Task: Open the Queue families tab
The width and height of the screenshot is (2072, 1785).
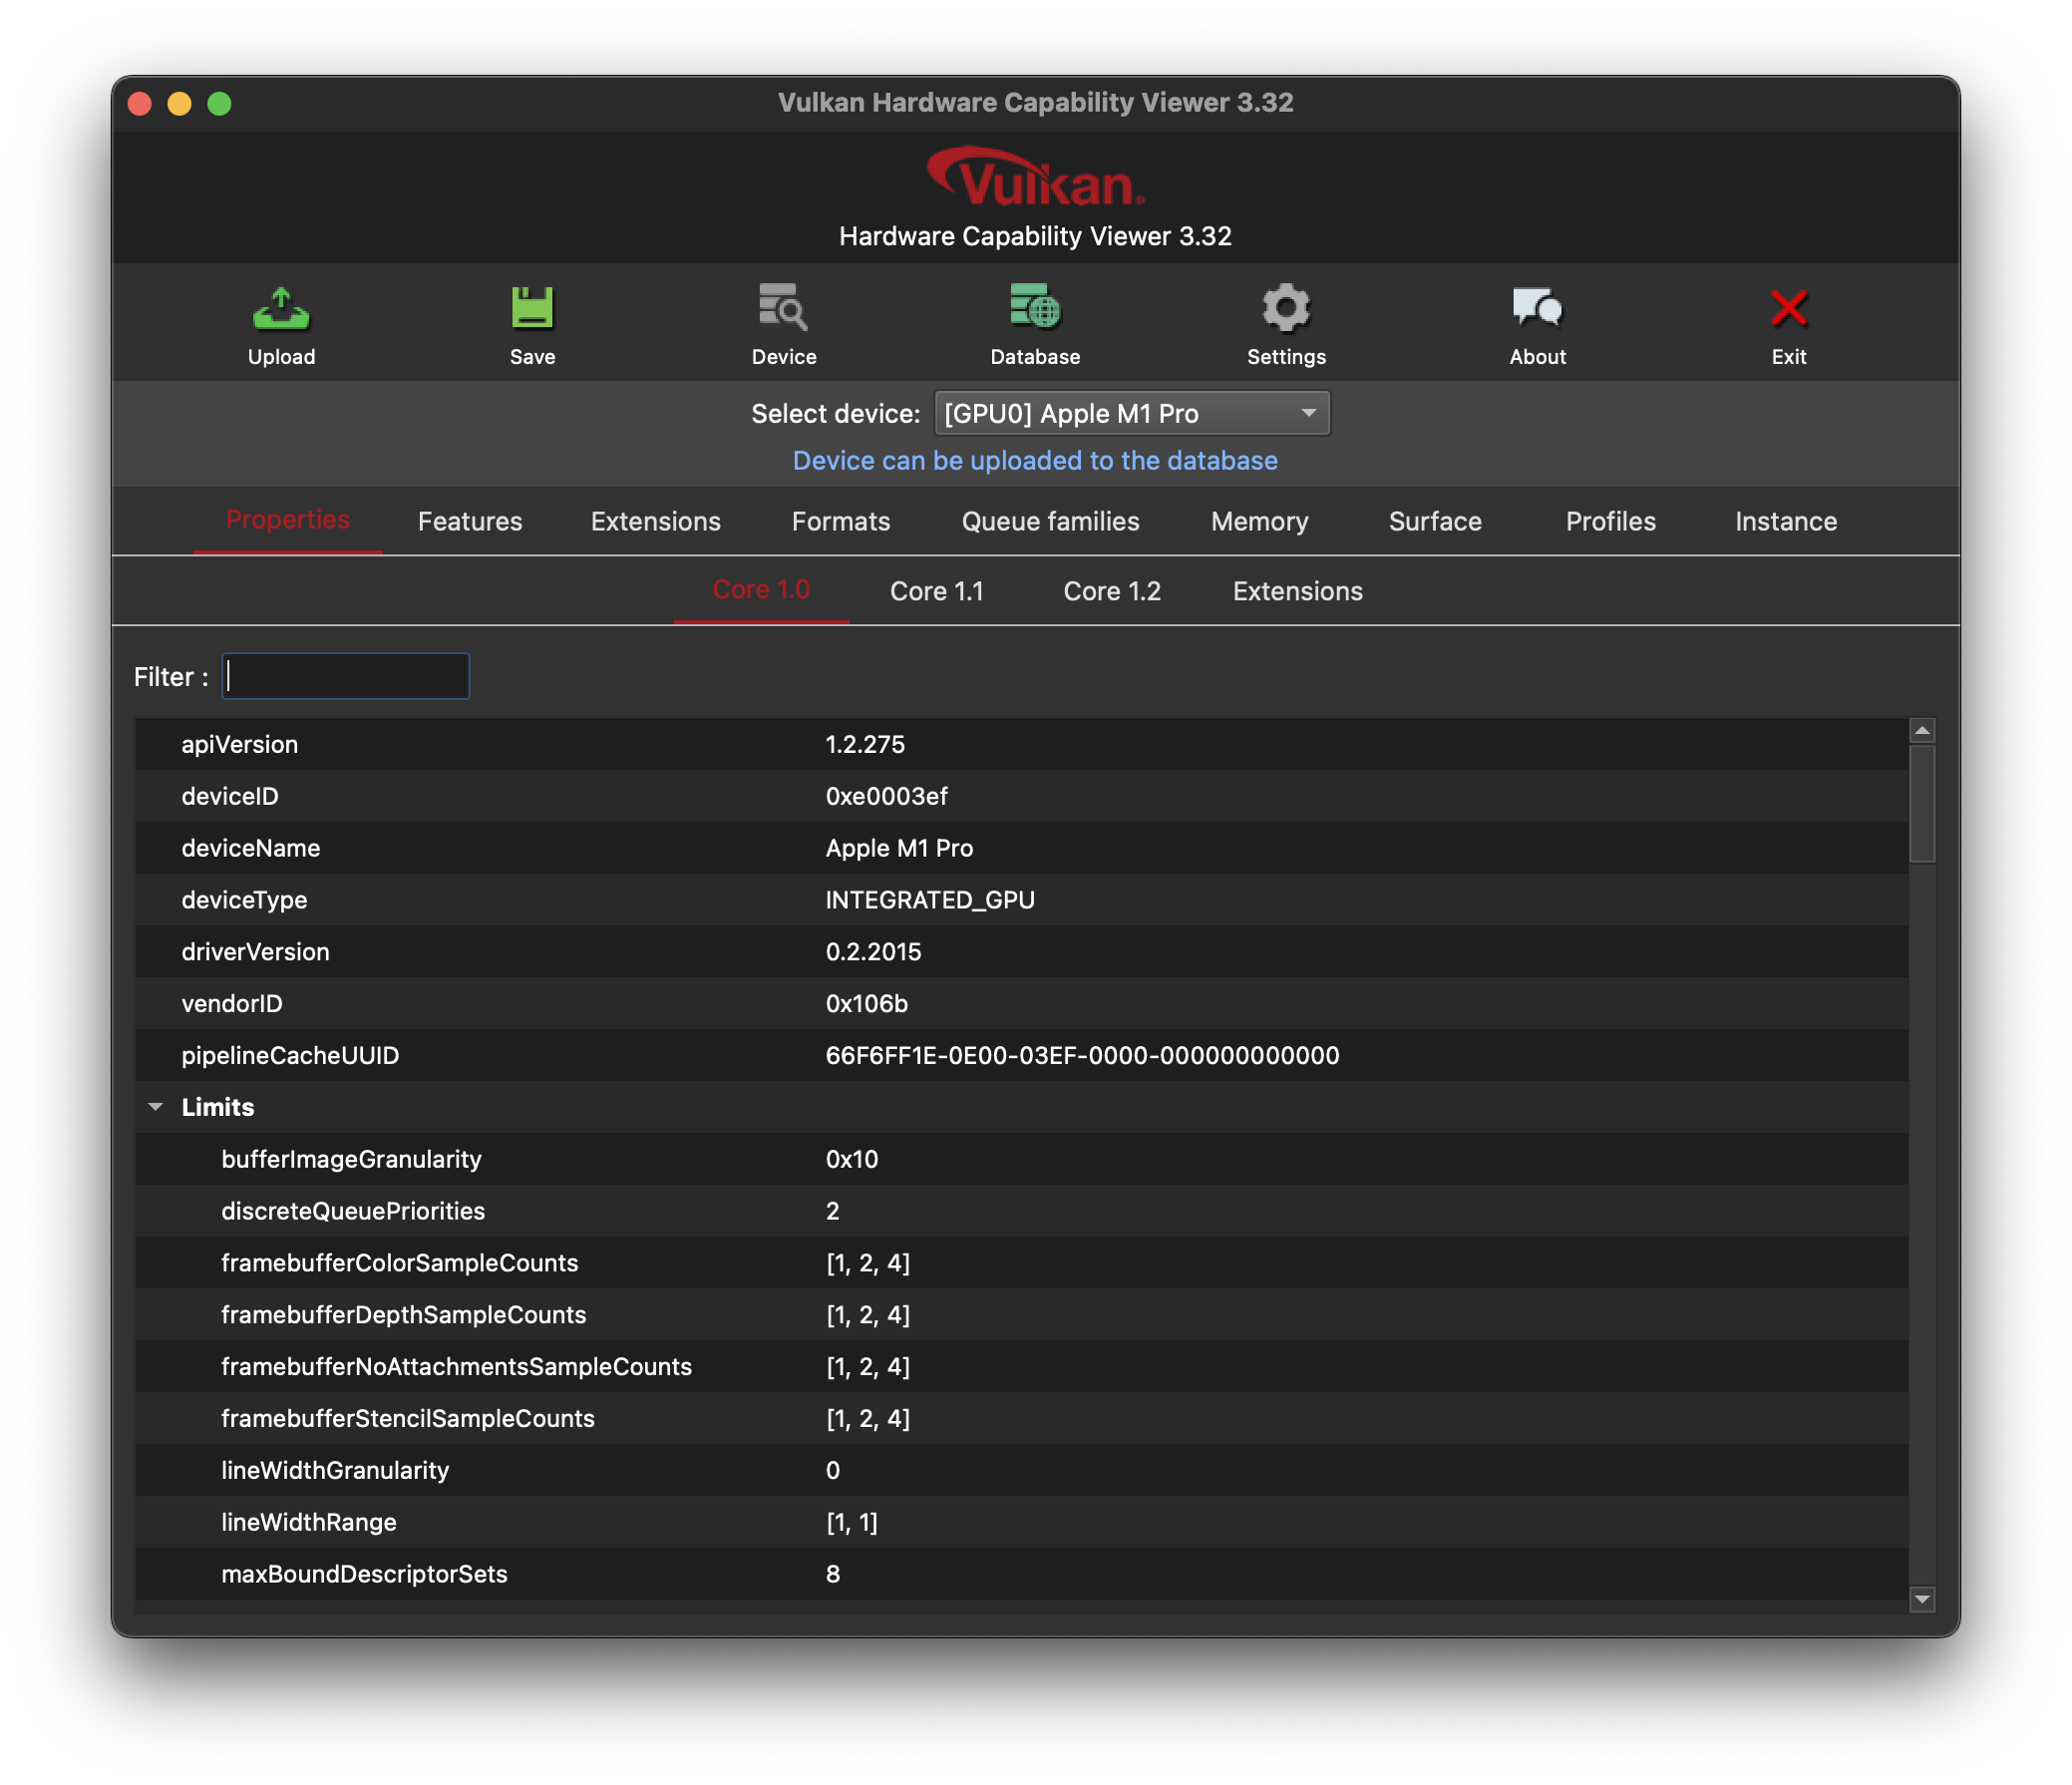Action: point(1050,521)
